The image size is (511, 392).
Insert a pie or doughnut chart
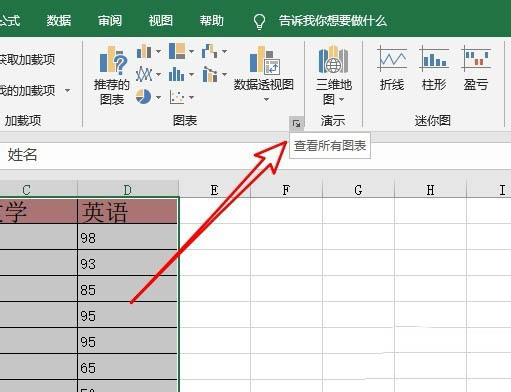tap(144, 97)
